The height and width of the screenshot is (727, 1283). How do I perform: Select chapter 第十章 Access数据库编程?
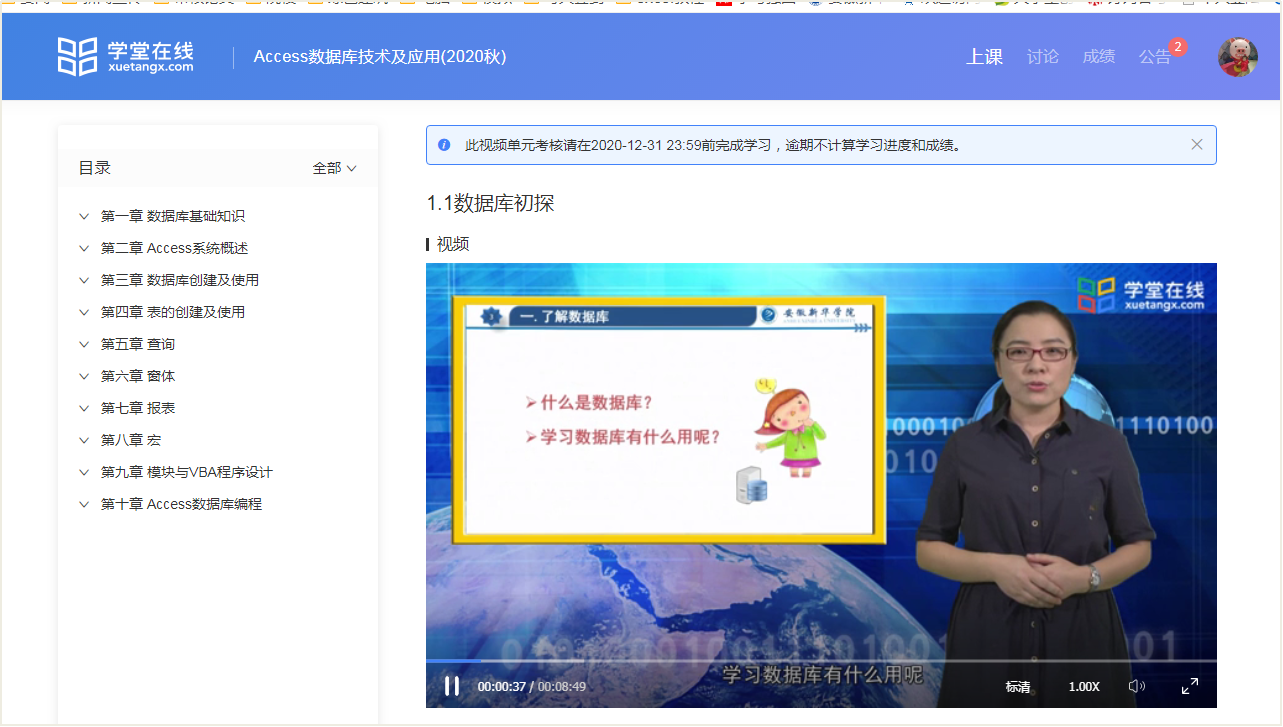181,504
